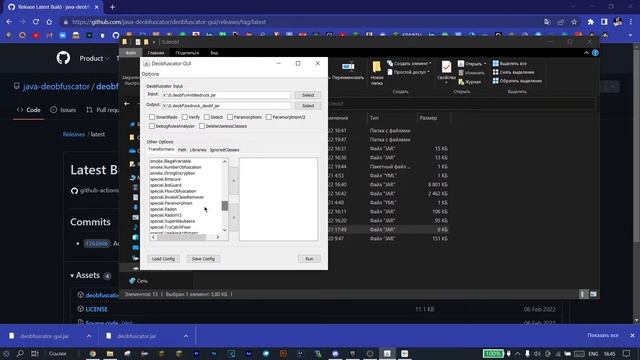Viewport: 640px width, 360px height.
Task: Toggle the Detect checkbox
Action: (207, 117)
